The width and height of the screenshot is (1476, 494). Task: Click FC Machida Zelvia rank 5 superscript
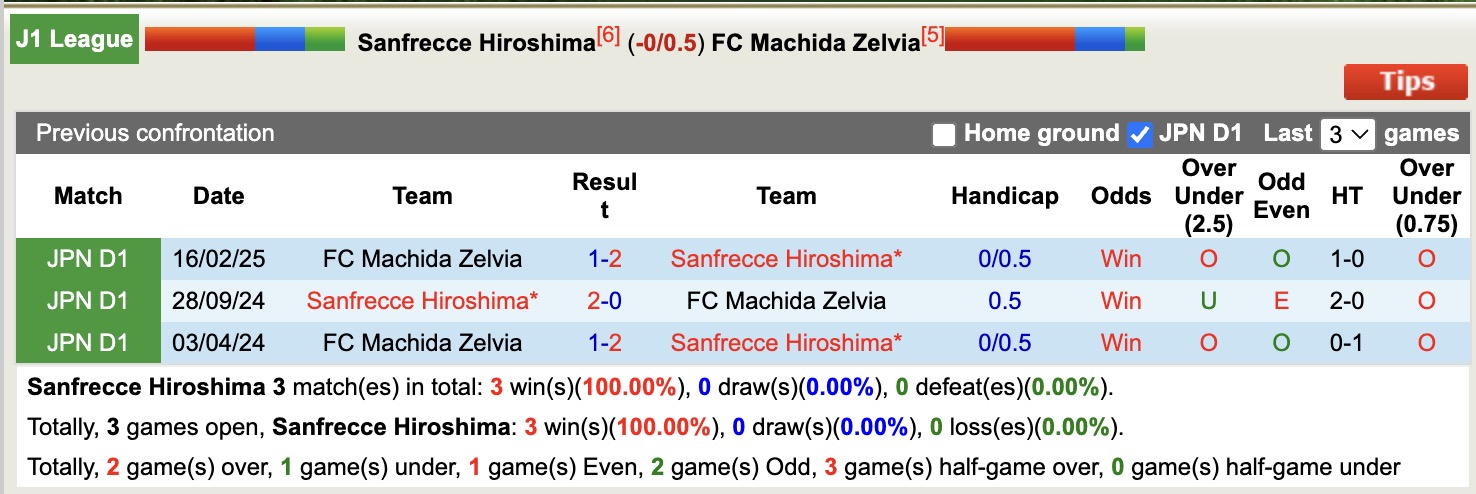click(932, 36)
